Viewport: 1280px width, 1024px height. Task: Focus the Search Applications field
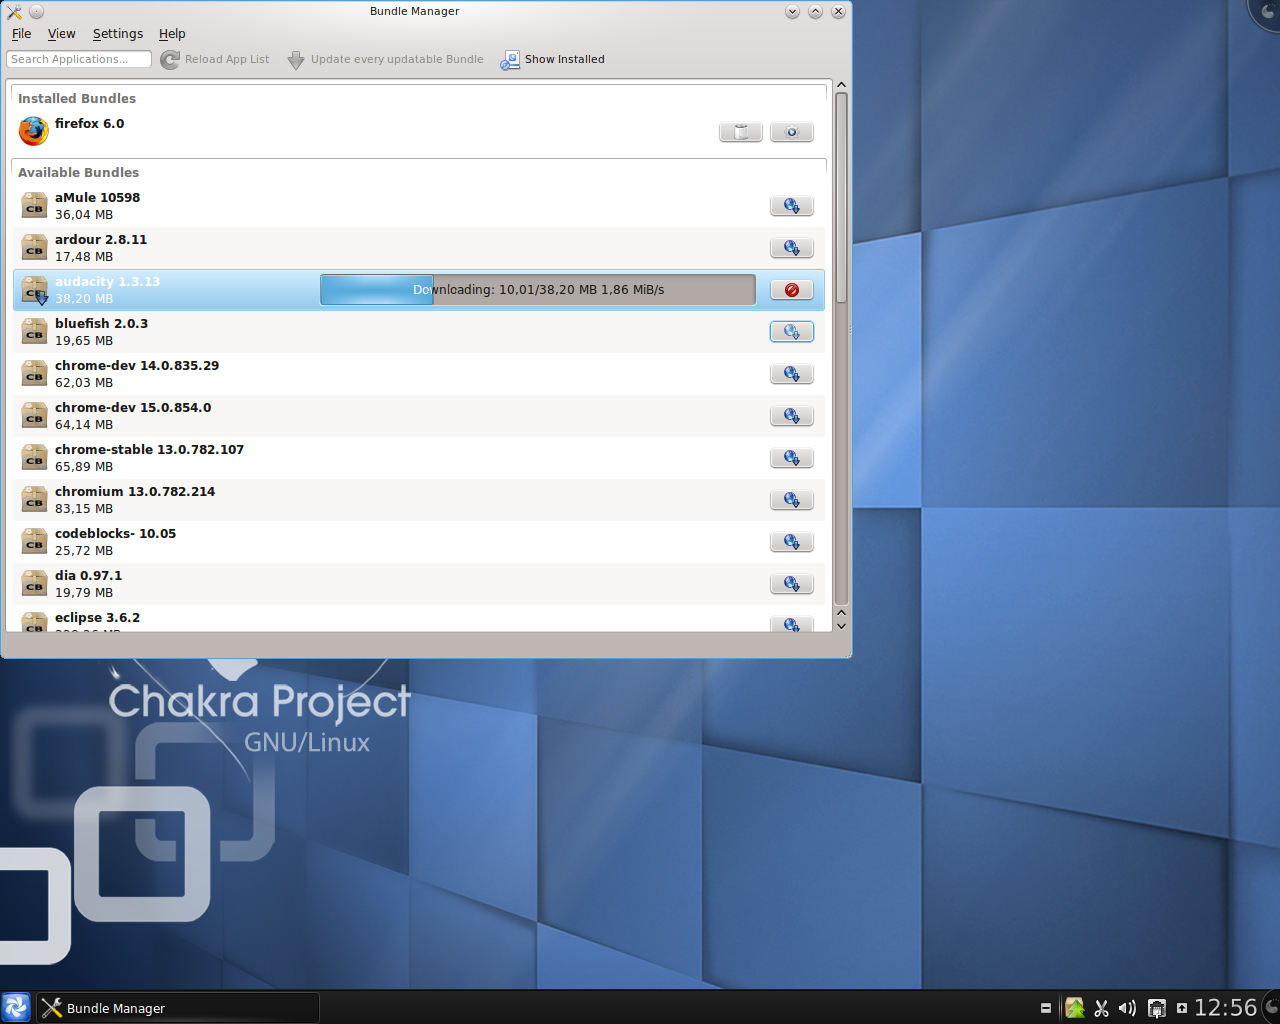tap(79, 60)
